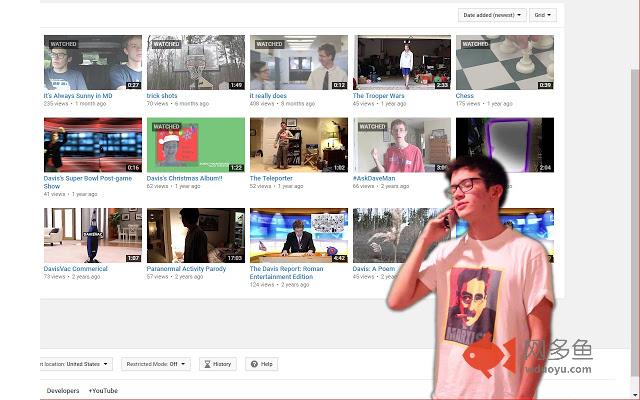Click the 1:22 duration badge
This screenshot has width=640, height=400.
tap(236, 167)
